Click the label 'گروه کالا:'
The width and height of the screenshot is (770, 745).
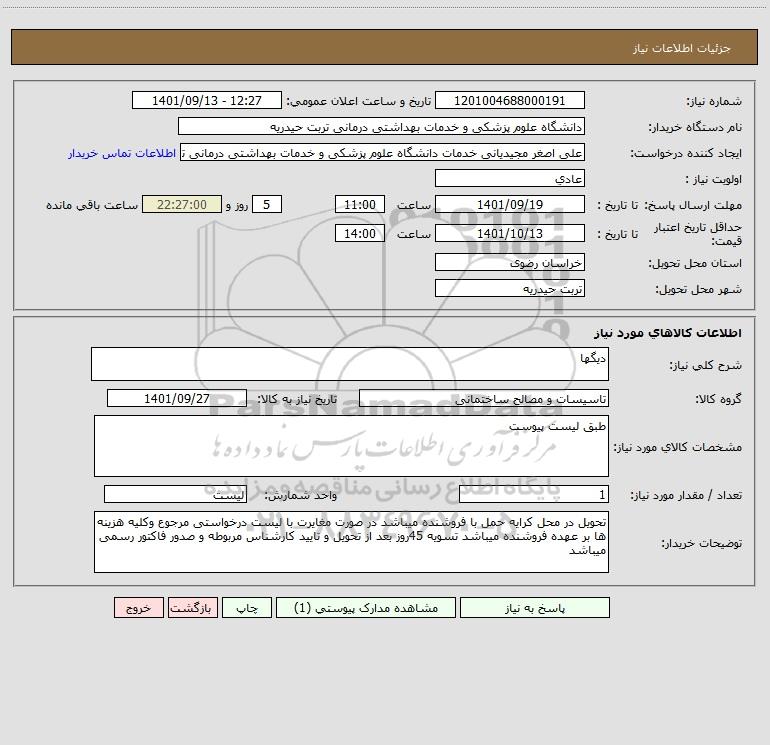click(718, 399)
